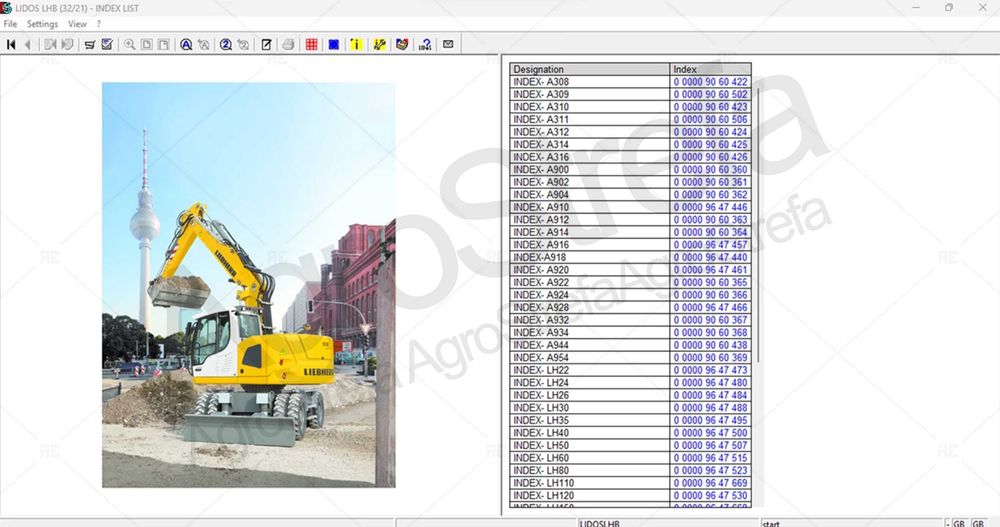Select the INDEX- A312 row

[x=630, y=132]
